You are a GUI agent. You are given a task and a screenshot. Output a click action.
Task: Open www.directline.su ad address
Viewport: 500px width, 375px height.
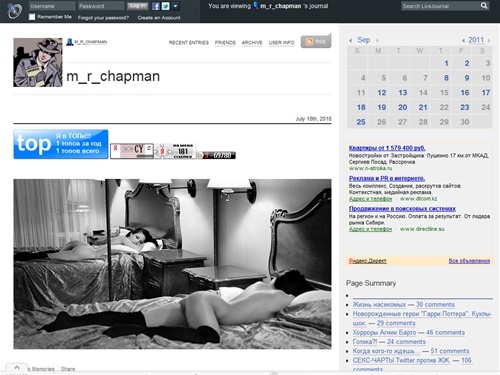[422, 229]
